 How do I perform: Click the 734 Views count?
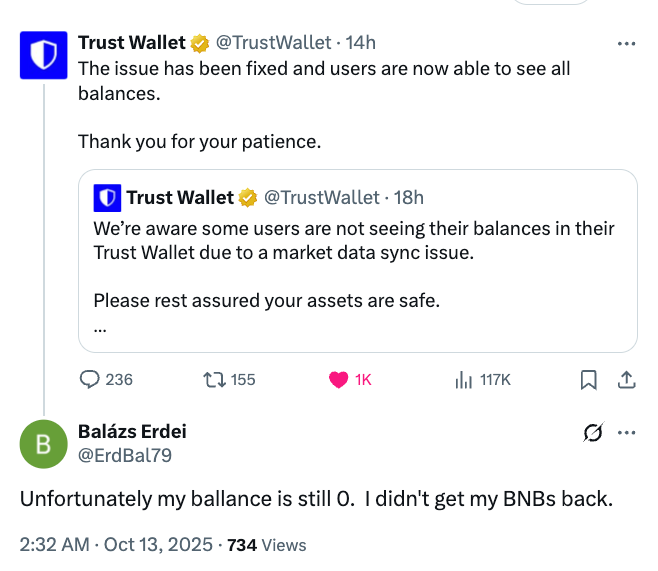tap(267, 545)
